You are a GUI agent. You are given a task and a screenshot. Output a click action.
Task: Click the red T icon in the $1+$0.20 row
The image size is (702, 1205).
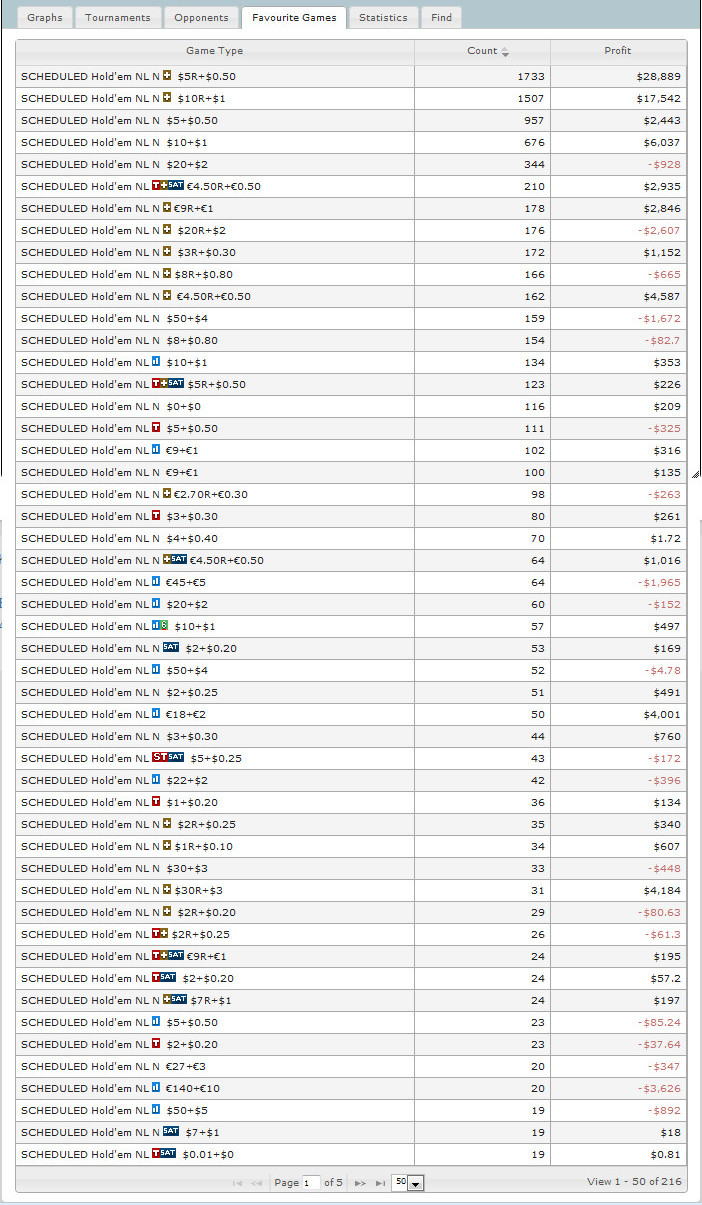pos(156,802)
